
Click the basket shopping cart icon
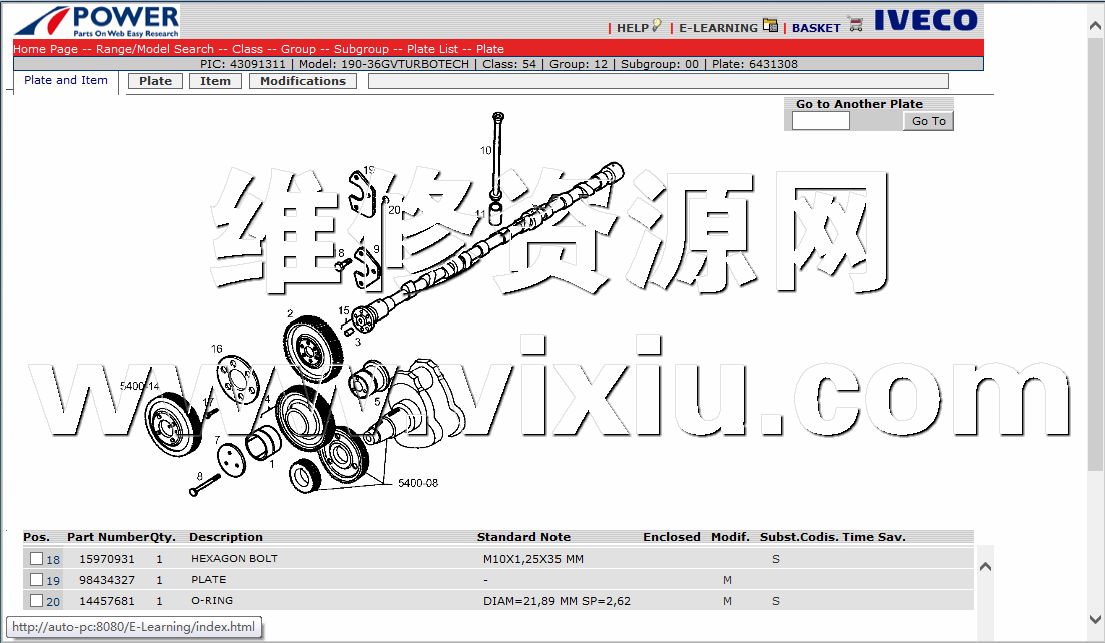855,25
